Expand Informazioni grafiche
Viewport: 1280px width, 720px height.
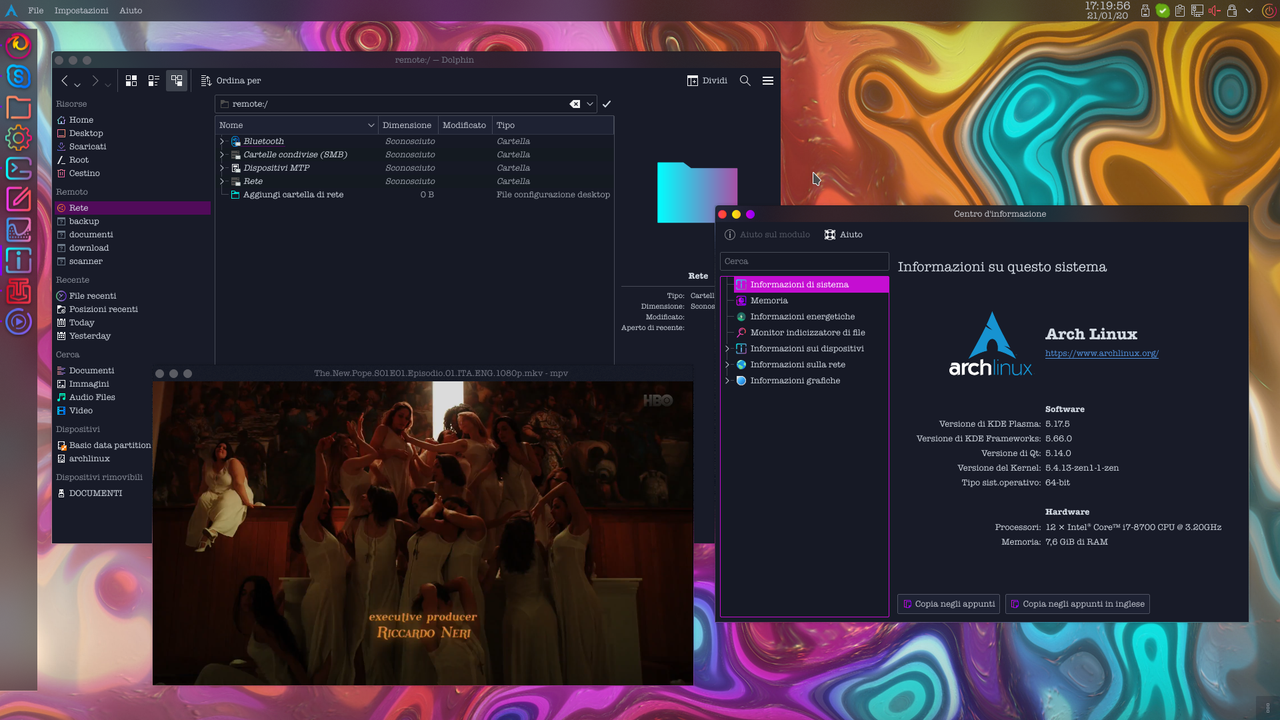tap(727, 381)
